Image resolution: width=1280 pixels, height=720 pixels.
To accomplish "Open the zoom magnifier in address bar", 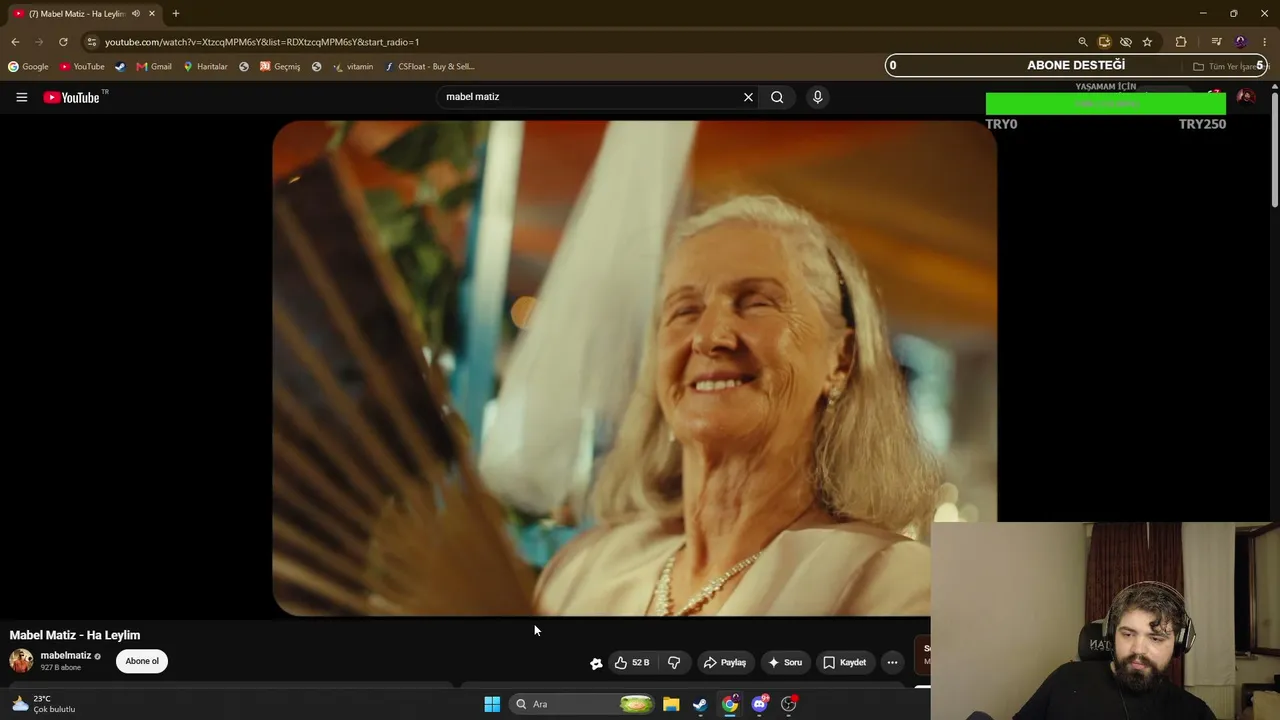I will click(x=1082, y=42).
